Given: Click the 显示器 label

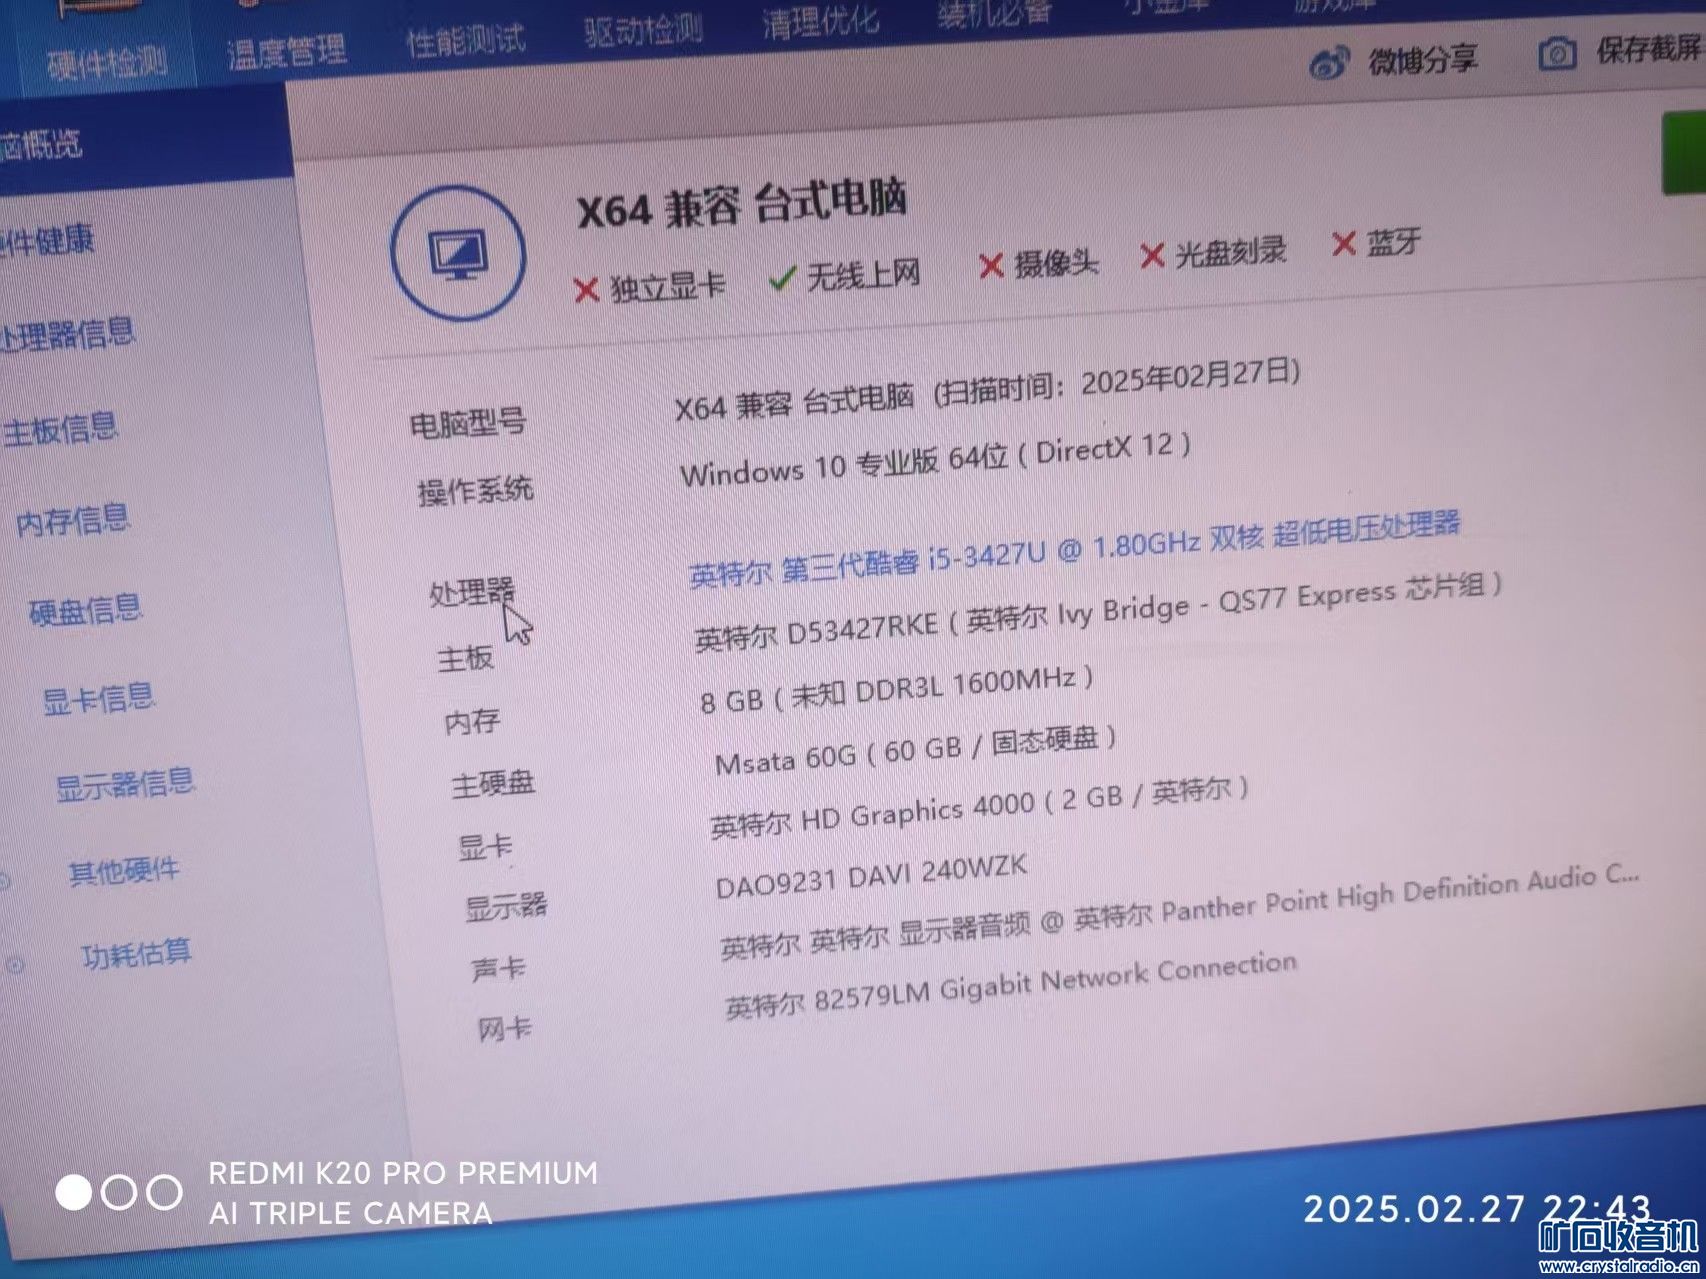Looking at the screenshot, I should click(x=506, y=907).
